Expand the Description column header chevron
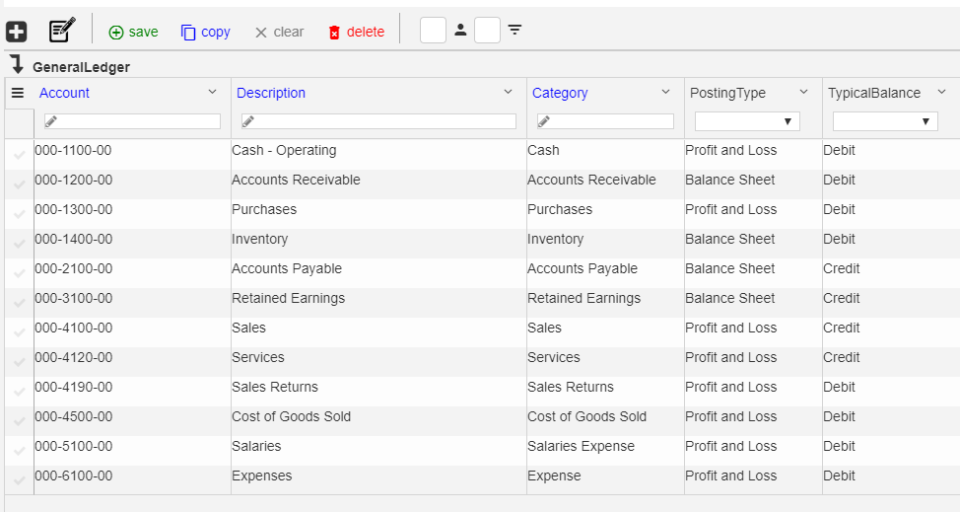Image resolution: width=960 pixels, height=512 pixels. (508, 92)
